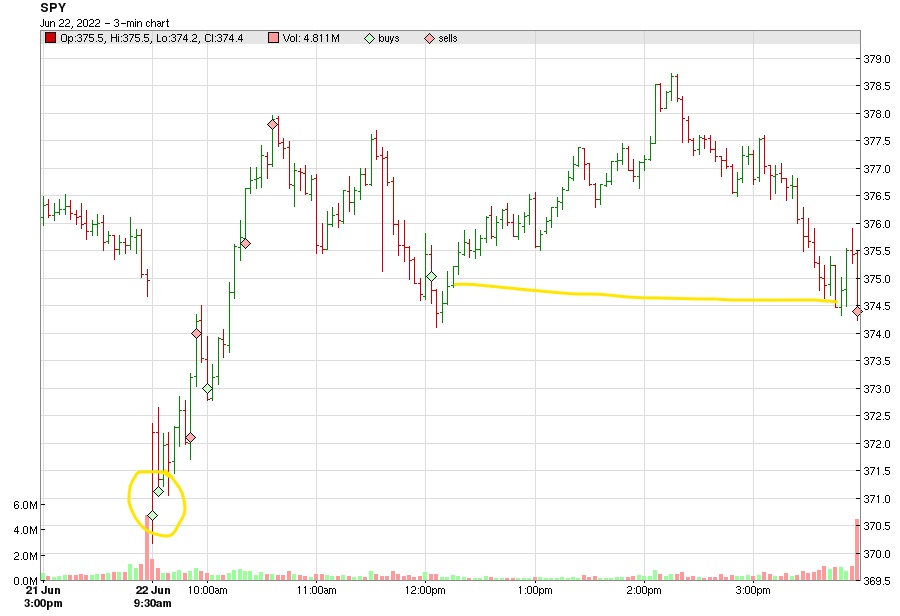The height and width of the screenshot is (616, 900).
Task: Select the sell marker near 375.6
Action: (245, 243)
